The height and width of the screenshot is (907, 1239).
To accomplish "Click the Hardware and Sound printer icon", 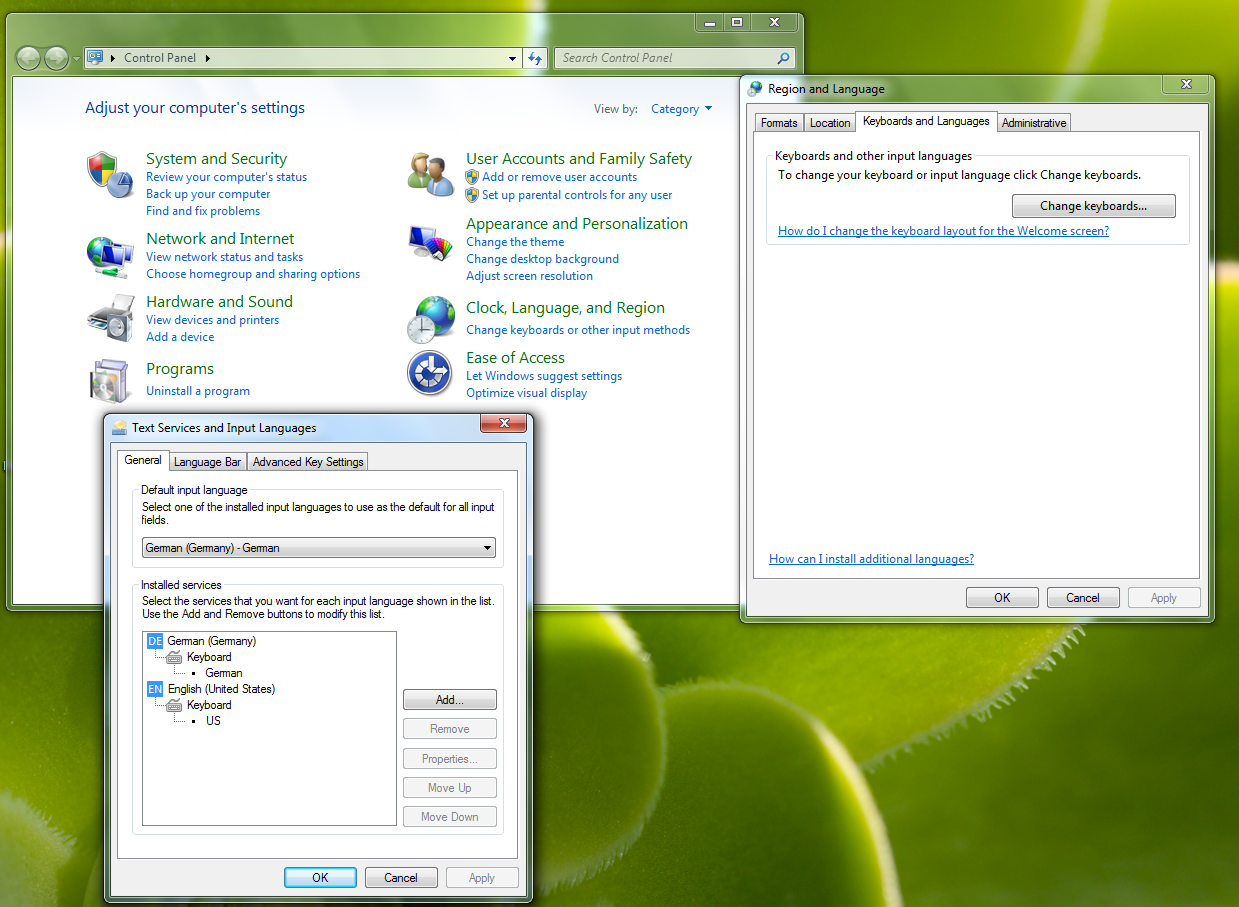I will [x=110, y=318].
